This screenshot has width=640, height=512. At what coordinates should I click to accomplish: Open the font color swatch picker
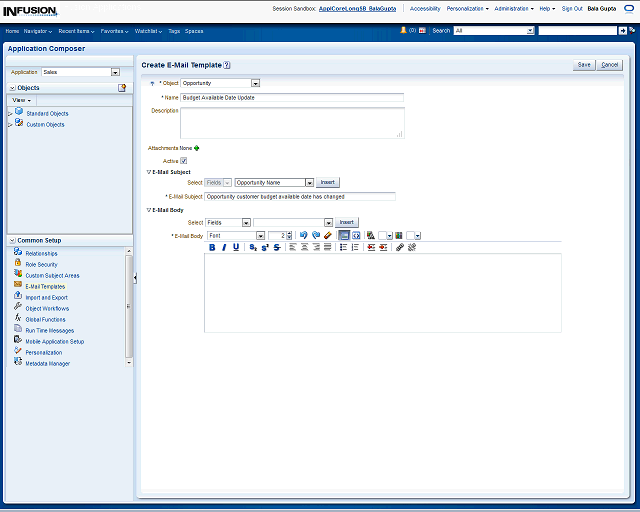tap(385, 235)
